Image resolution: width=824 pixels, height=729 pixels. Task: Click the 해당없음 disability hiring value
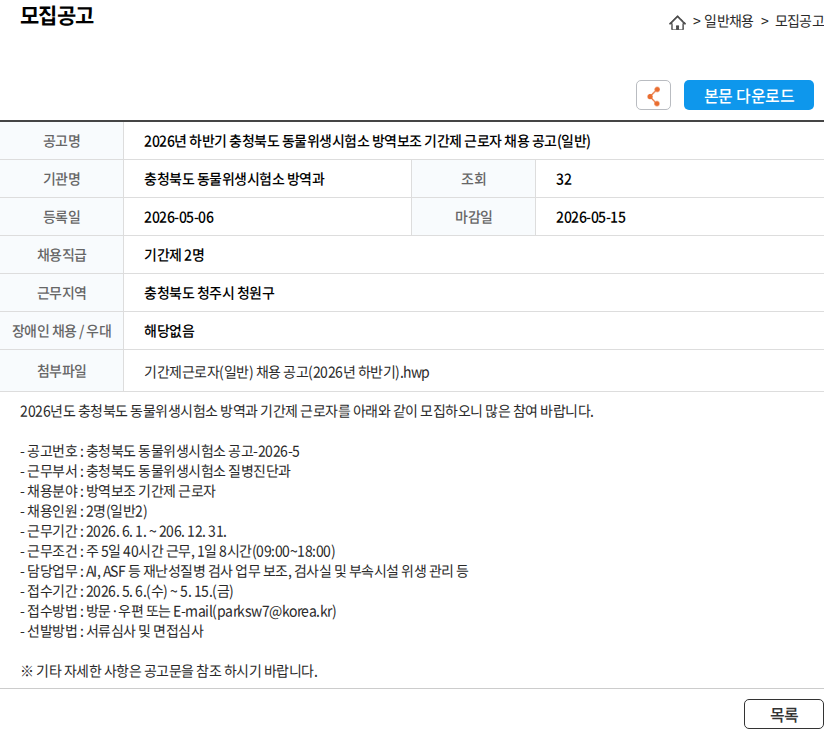click(169, 331)
